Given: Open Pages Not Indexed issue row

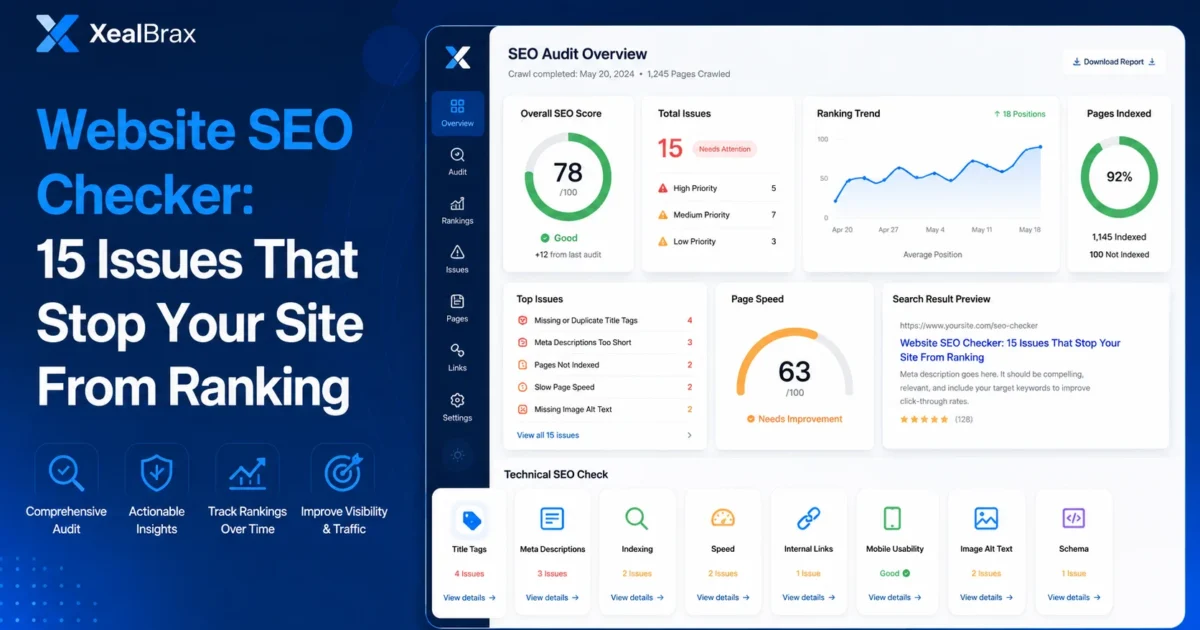Looking at the screenshot, I should [x=605, y=365].
